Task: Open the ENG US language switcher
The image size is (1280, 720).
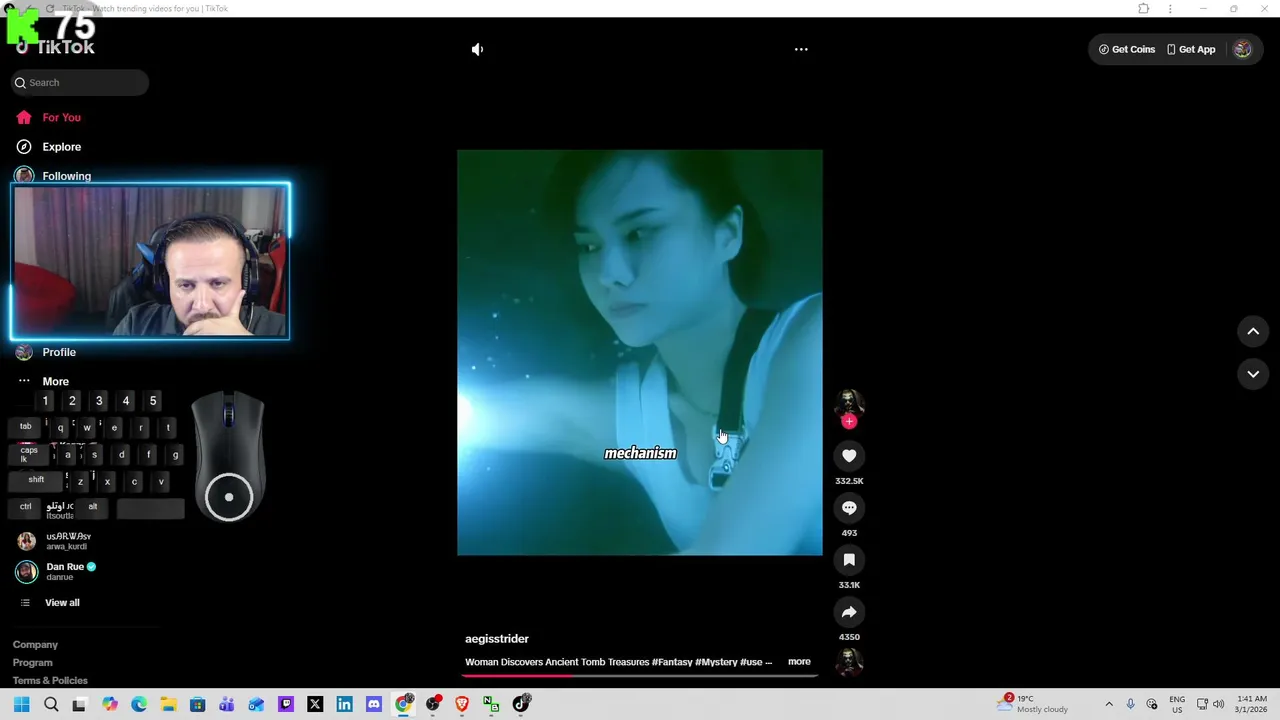Action: click(1177, 705)
